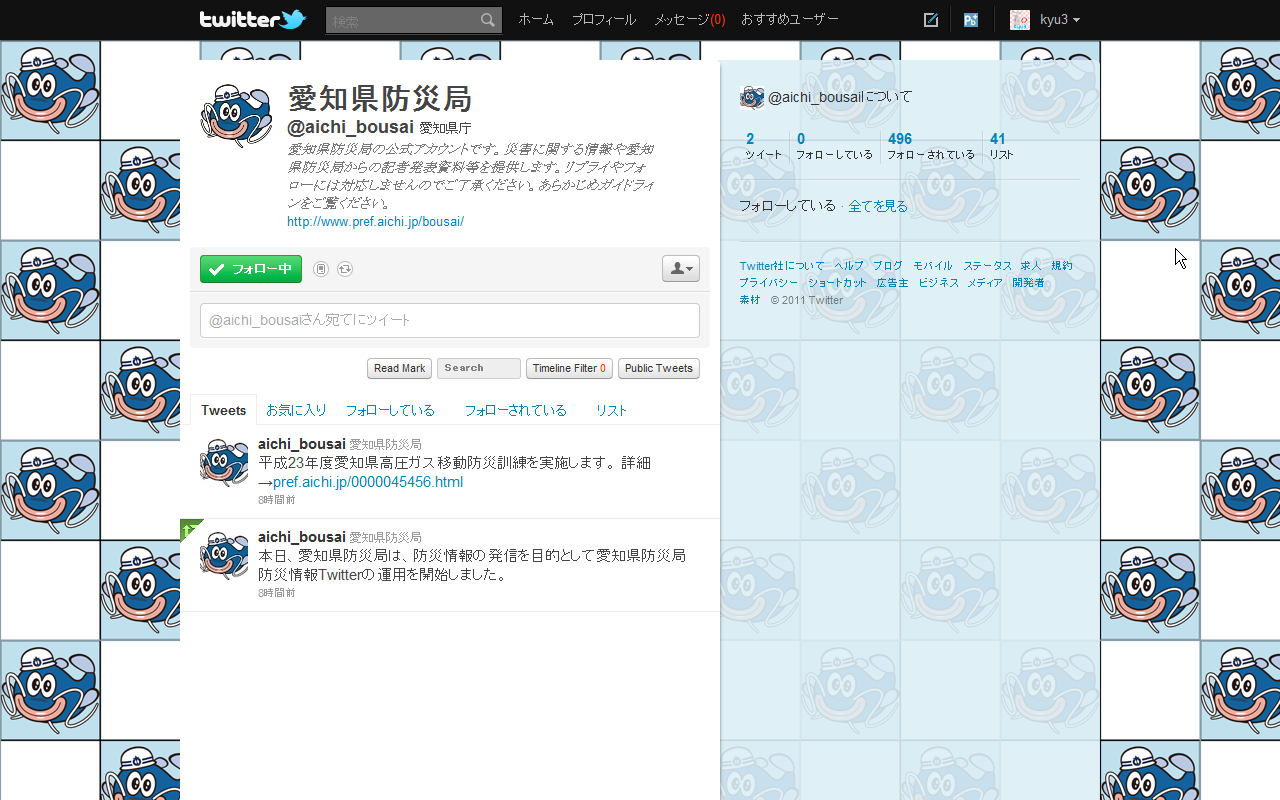Image resolution: width=1280 pixels, height=800 pixels.
Task: Click the 愛知県防災局 profile heading
Action: [380, 98]
